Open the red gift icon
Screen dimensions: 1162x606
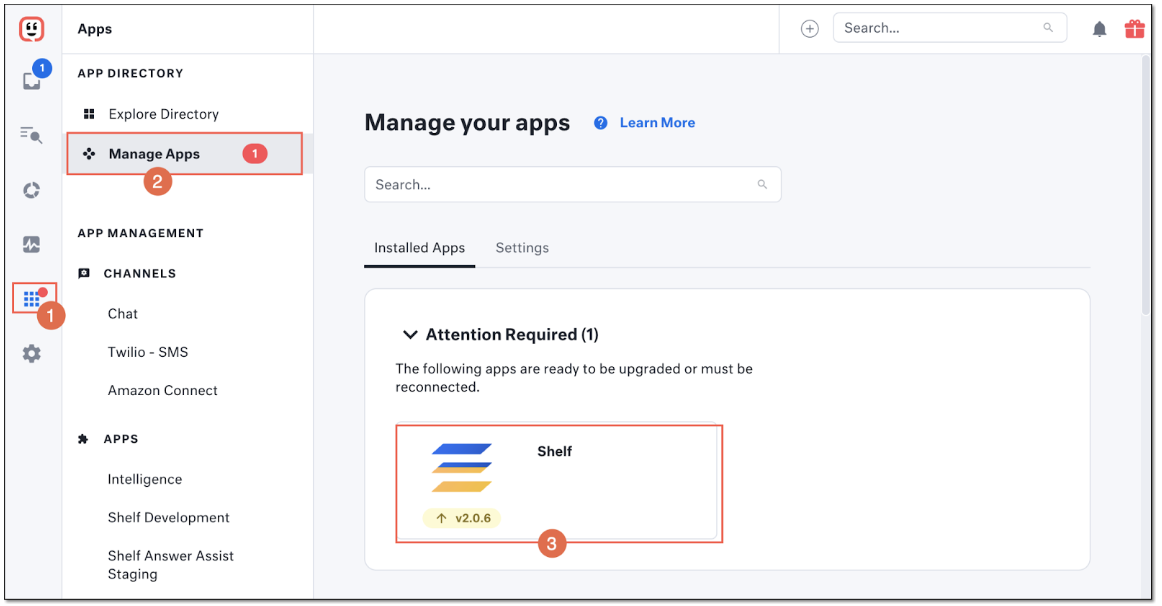pyautogui.click(x=1135, y=29)
